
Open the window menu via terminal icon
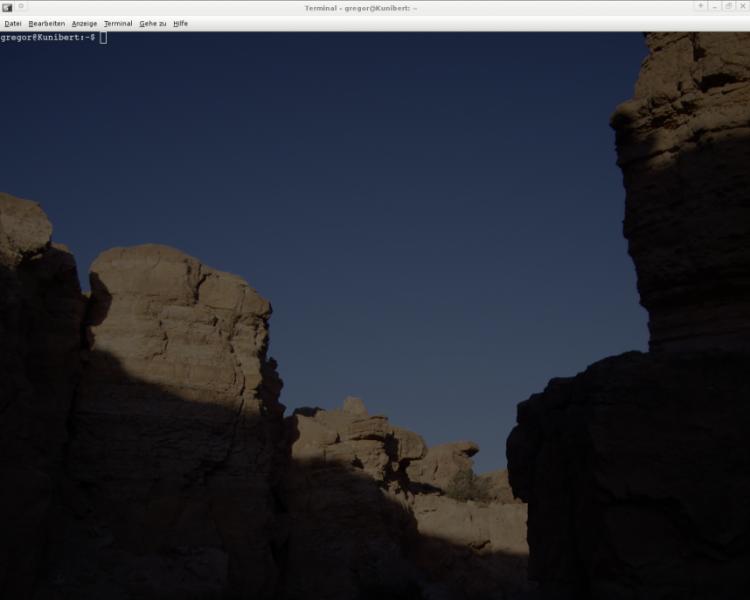click(x=7, y=7)
